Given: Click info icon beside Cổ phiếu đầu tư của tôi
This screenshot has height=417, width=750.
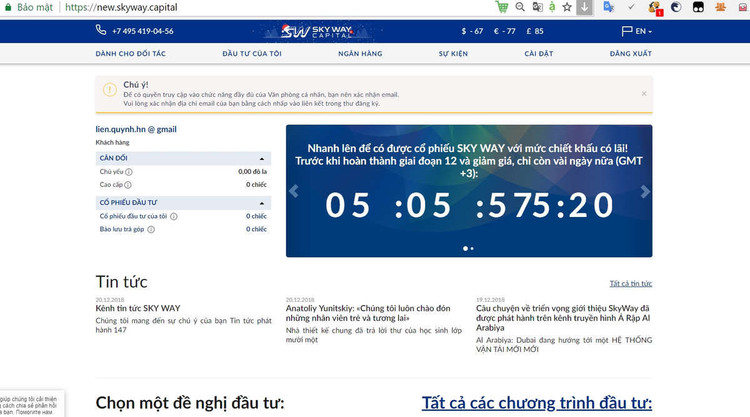Looking at the screenshot, I should [x=174, y=216].
